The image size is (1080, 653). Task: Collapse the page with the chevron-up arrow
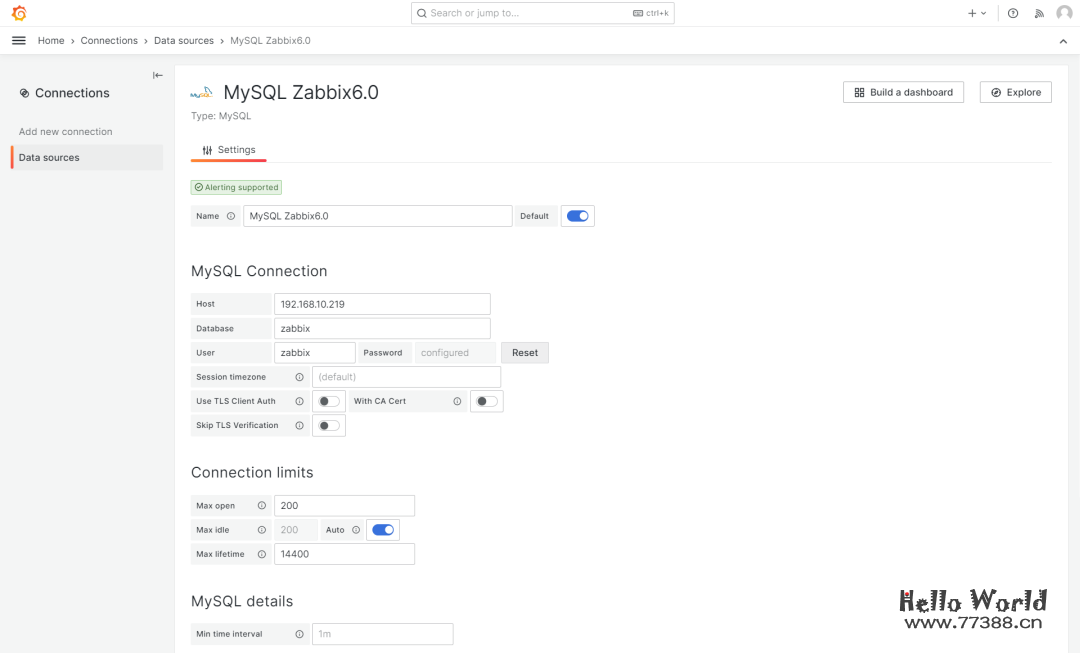(x=1063, y=41)
